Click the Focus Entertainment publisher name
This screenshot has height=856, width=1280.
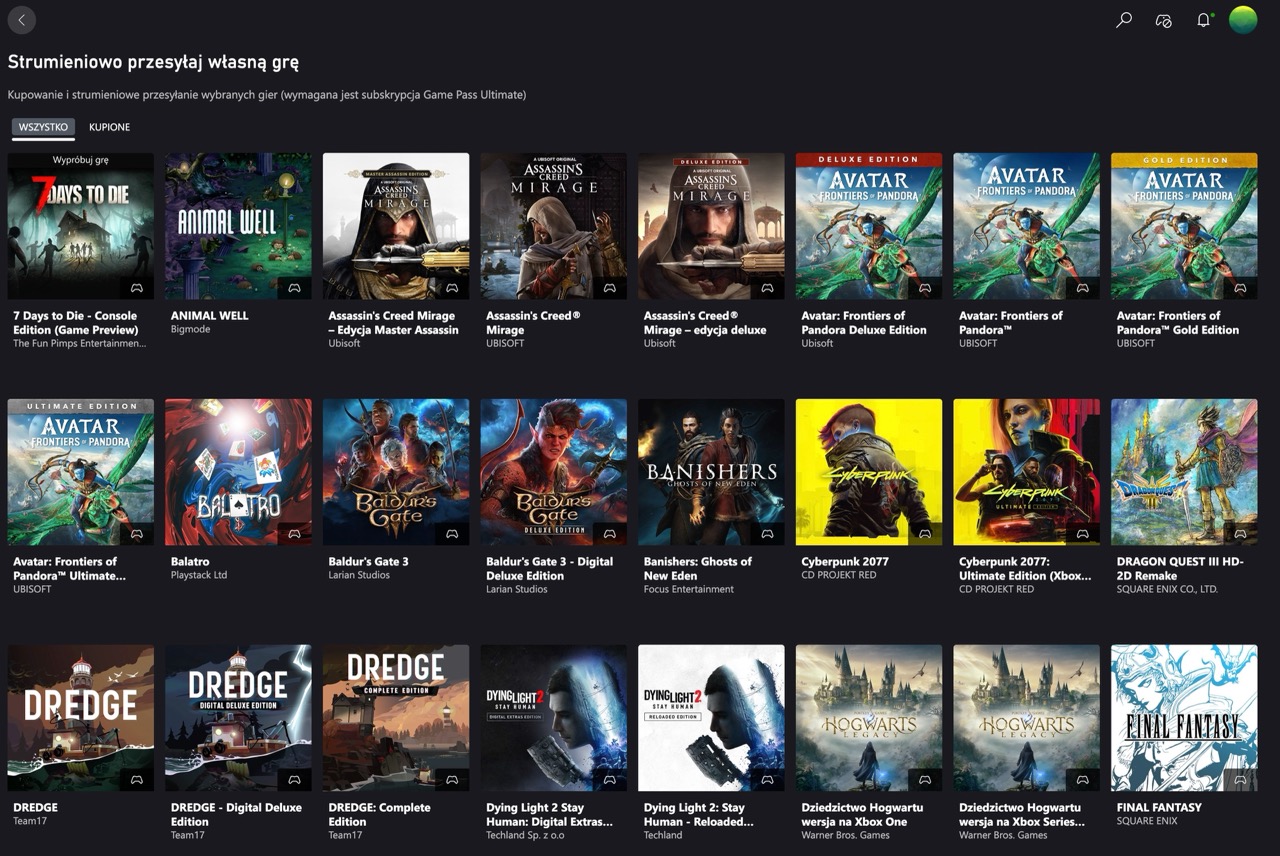click(689, 589)
